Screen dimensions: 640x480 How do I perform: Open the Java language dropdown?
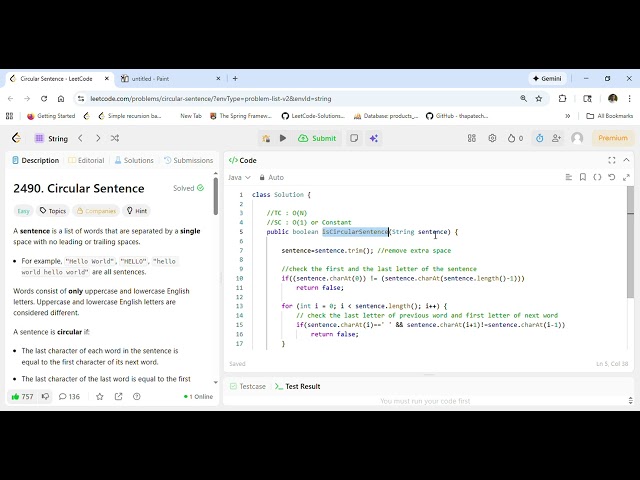click(240, 177)
